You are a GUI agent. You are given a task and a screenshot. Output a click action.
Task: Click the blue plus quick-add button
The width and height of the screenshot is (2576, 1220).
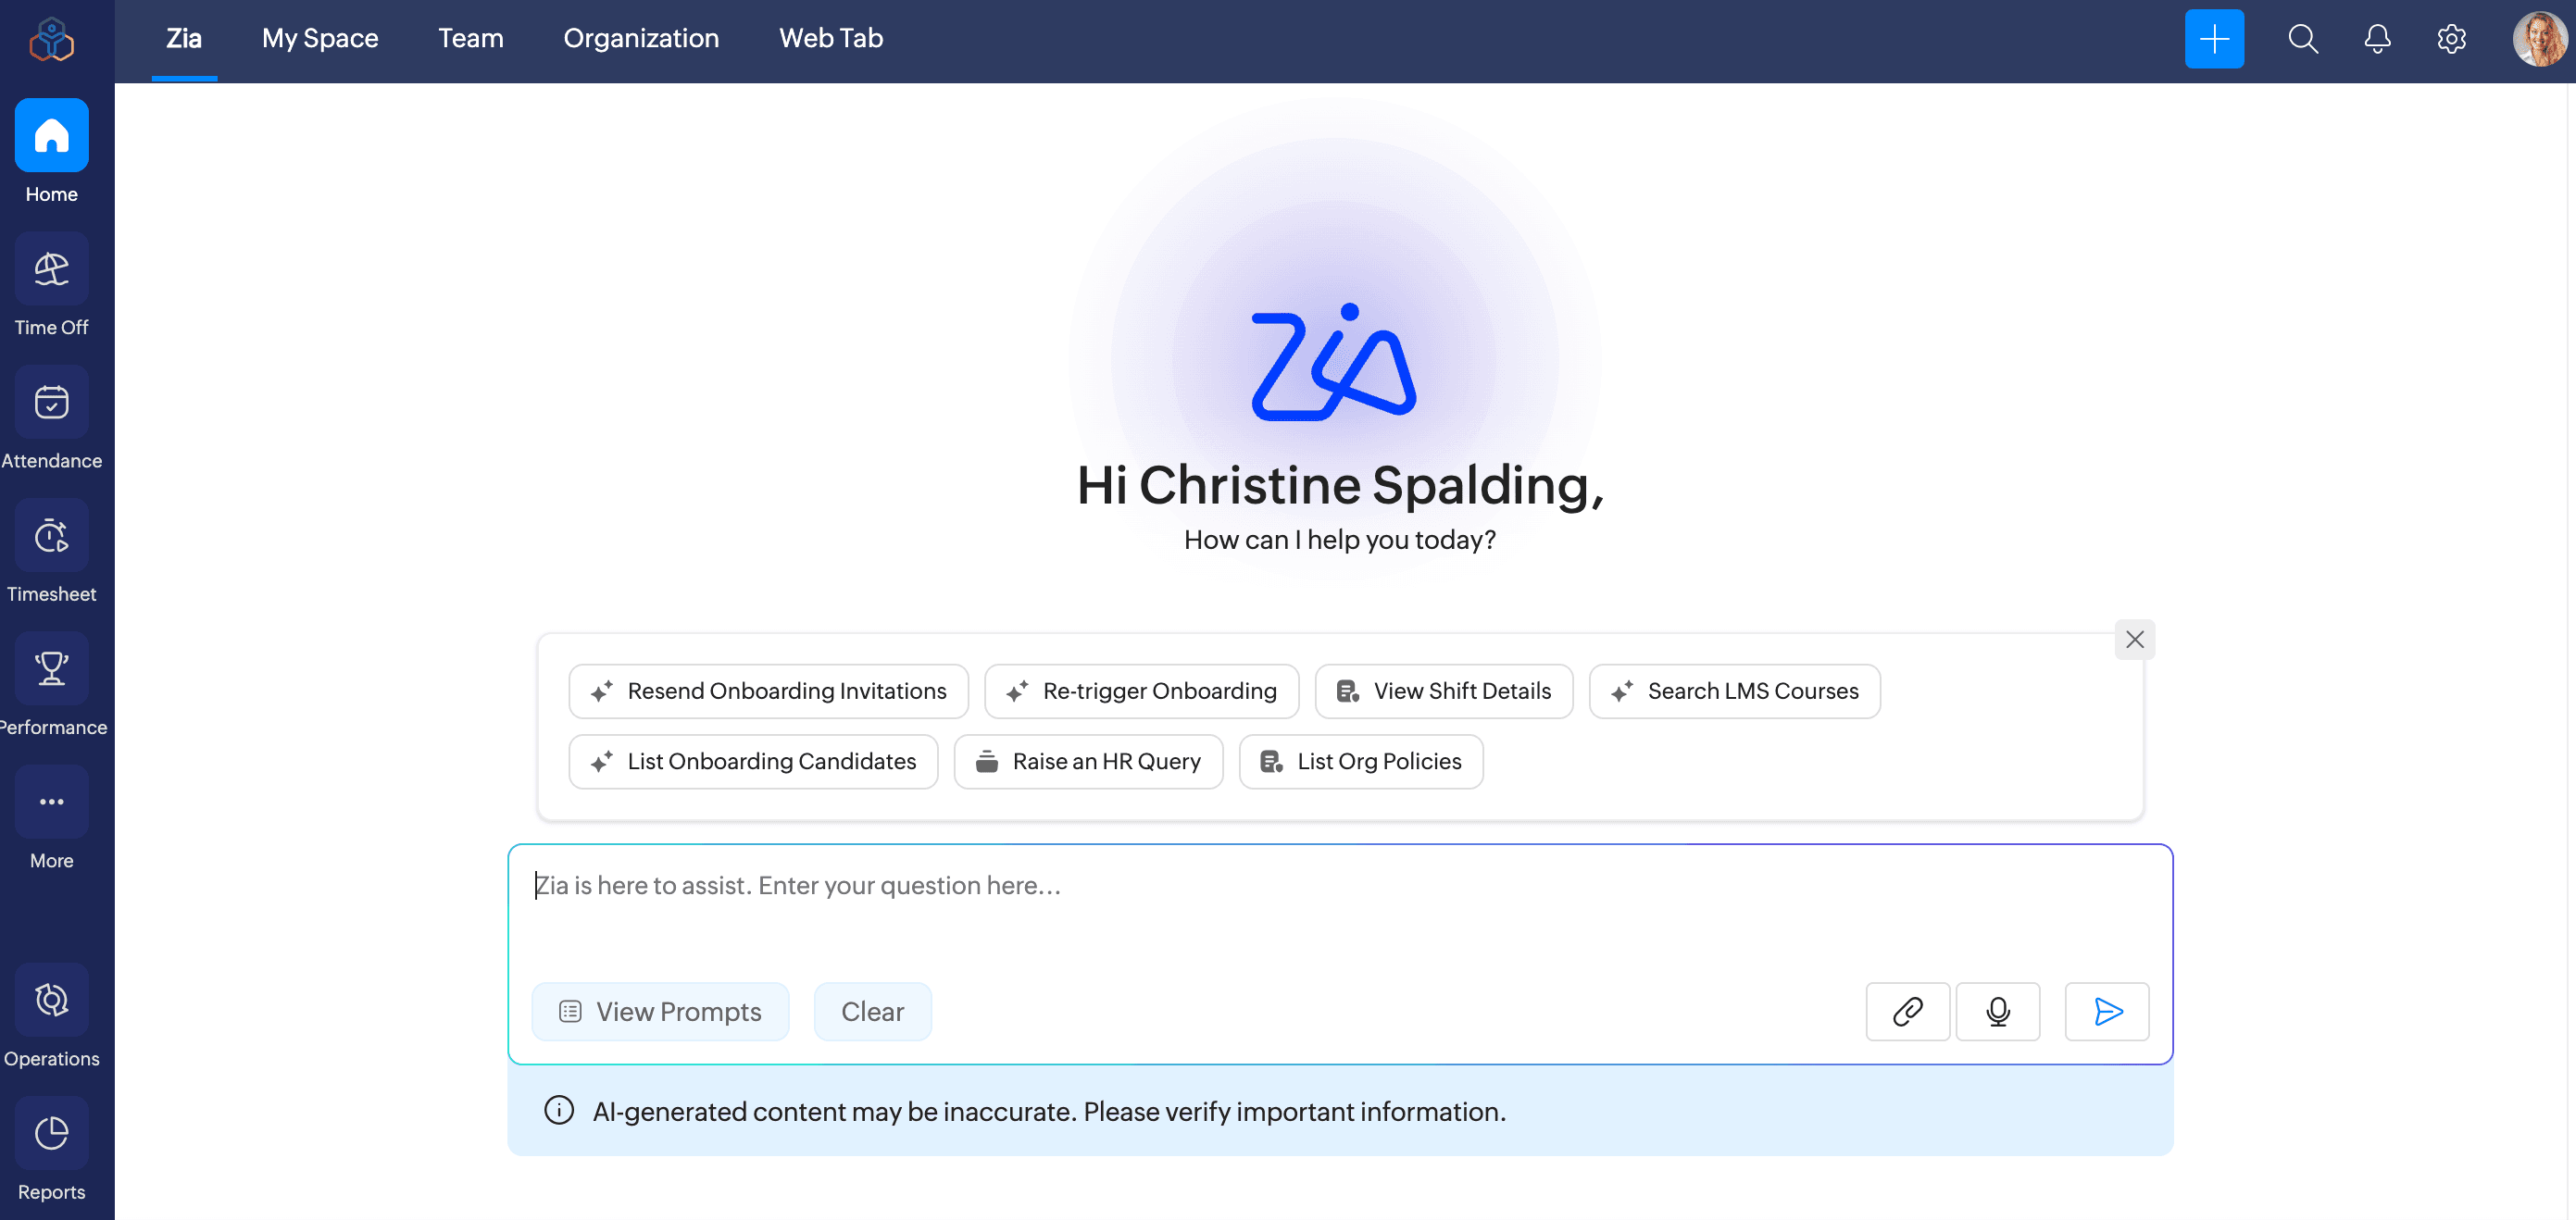click(x=2214, y=39)
